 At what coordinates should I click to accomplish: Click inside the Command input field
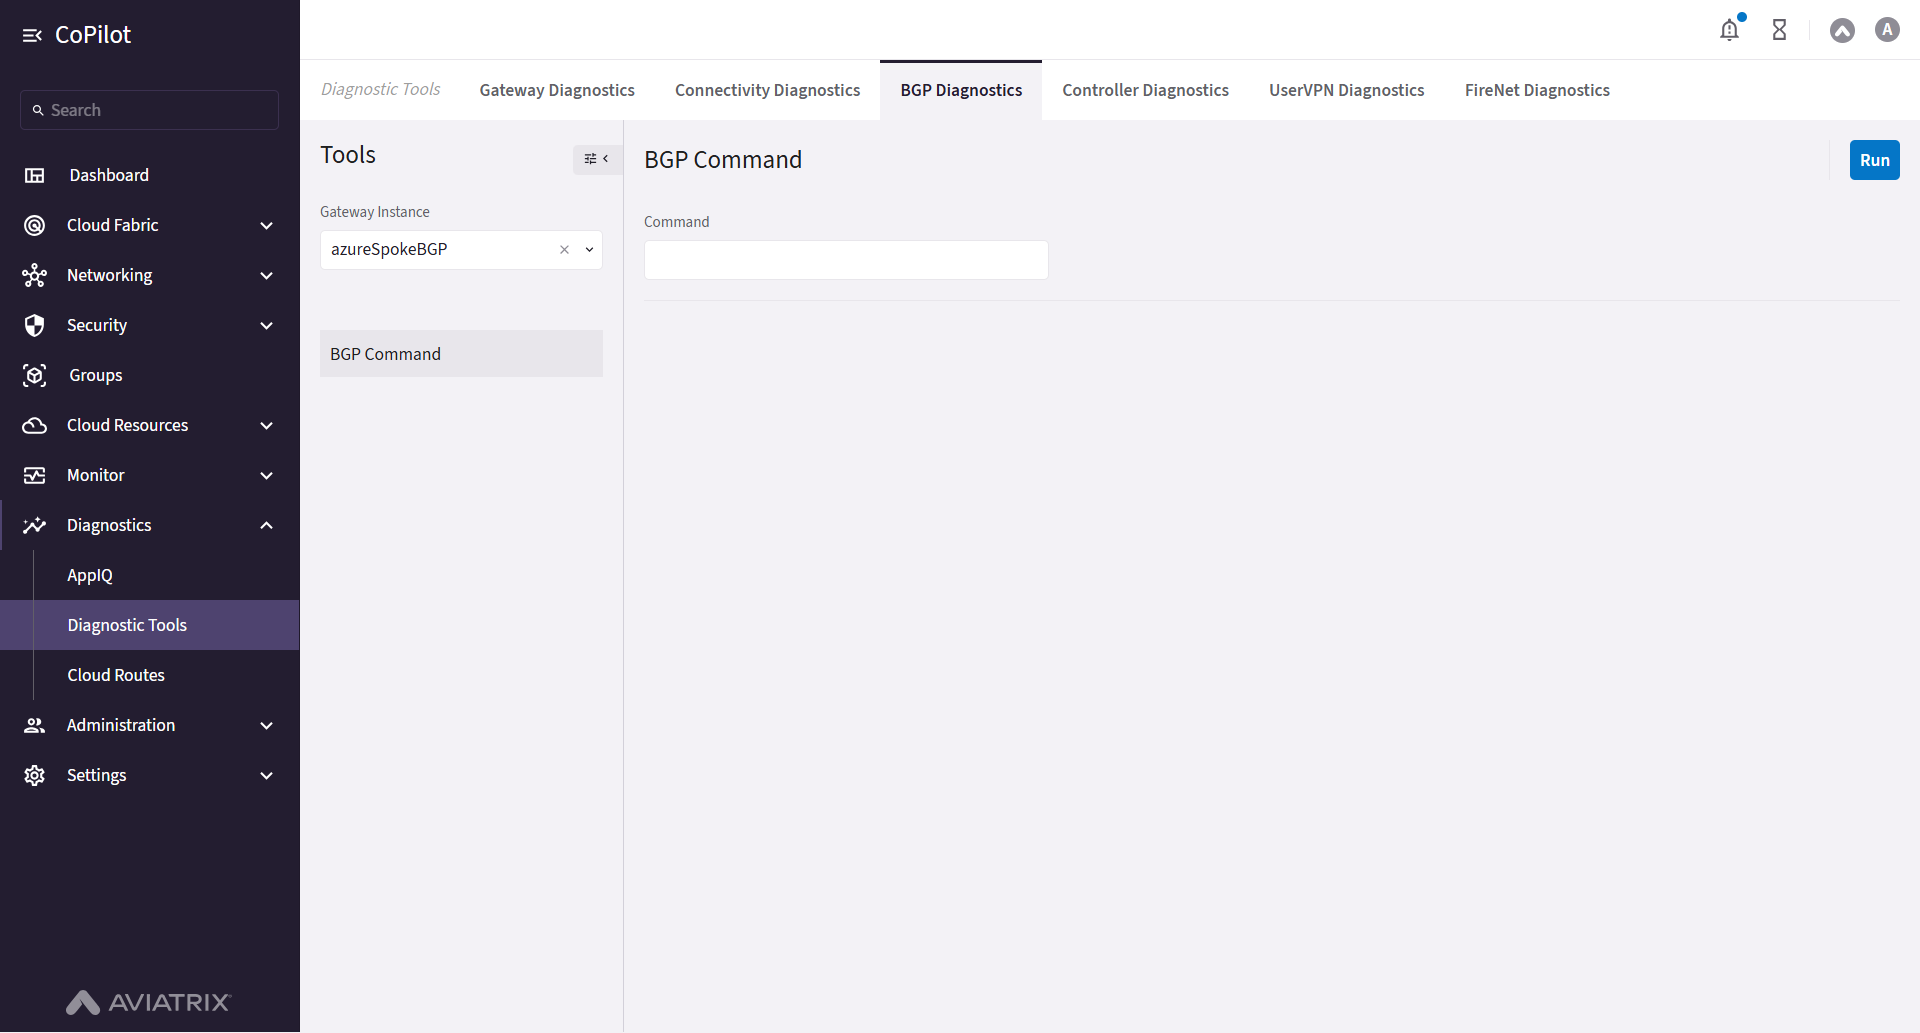(x=845, y=260)
